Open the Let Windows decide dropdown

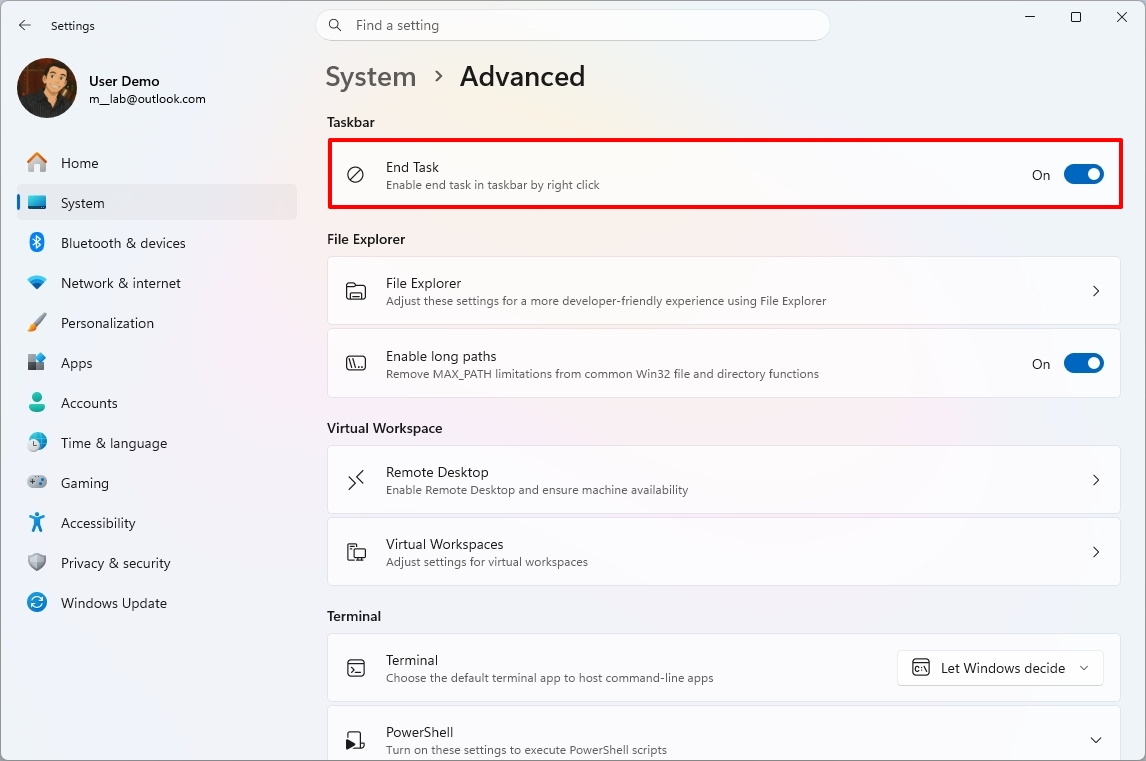coord(1000,668)
